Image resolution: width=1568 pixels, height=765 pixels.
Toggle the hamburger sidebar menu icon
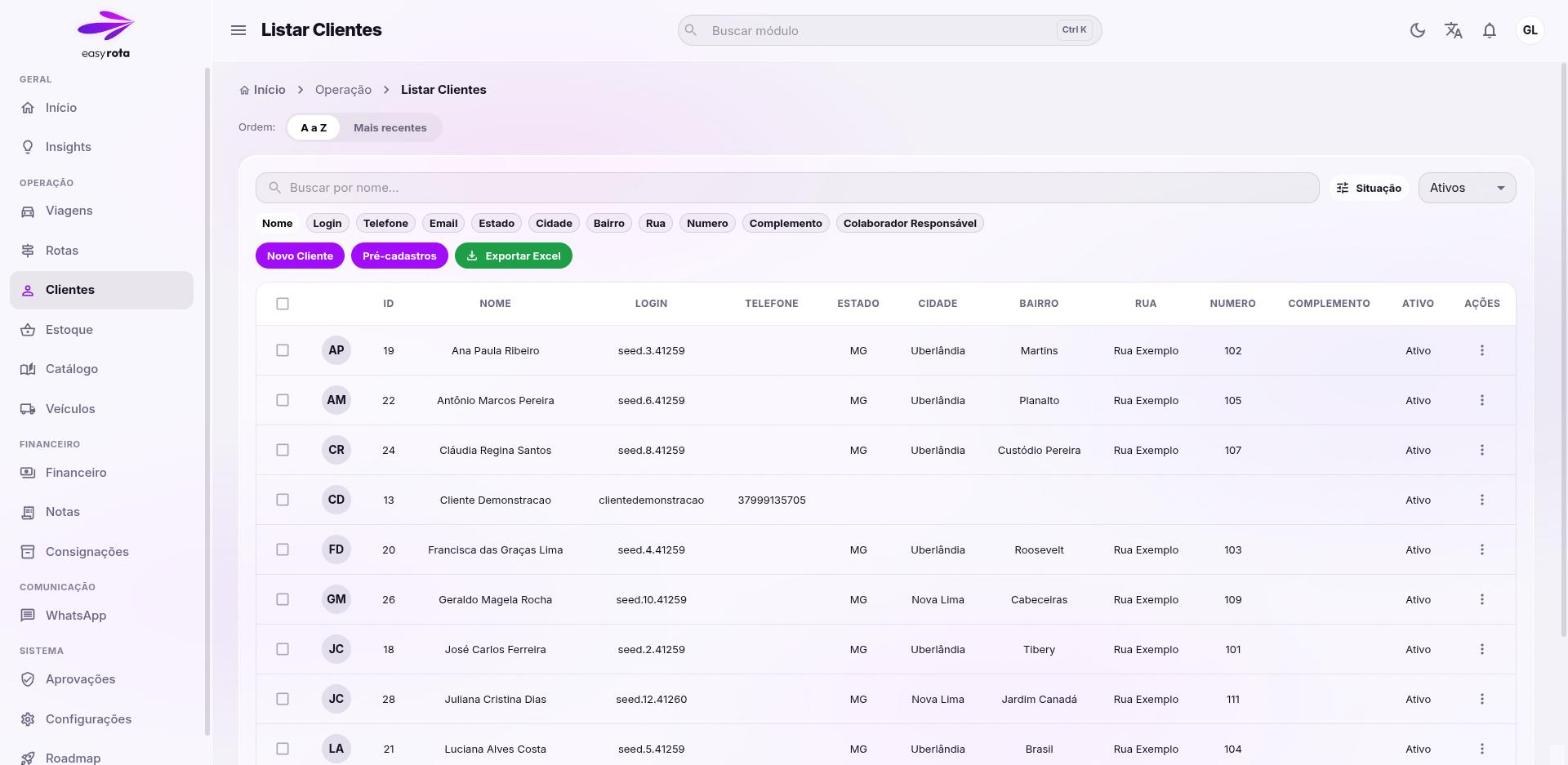coord(238,30)
